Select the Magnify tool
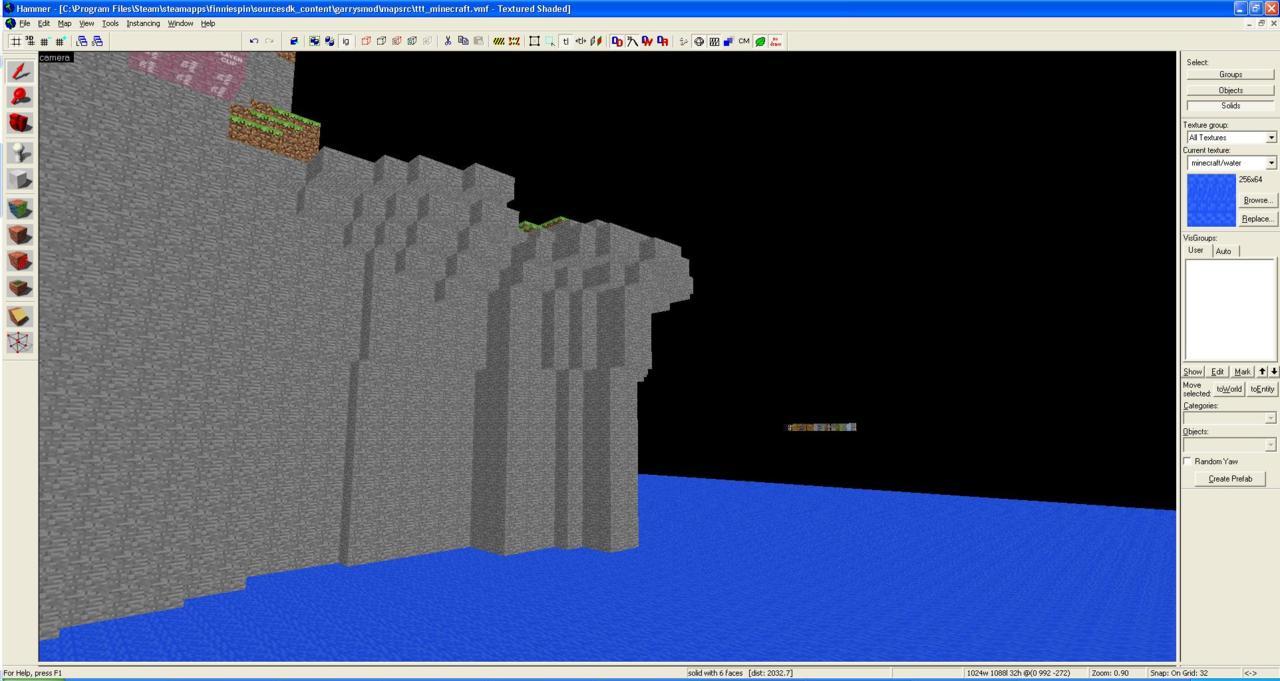This screenshot has height=681, width=1280. 20,96
